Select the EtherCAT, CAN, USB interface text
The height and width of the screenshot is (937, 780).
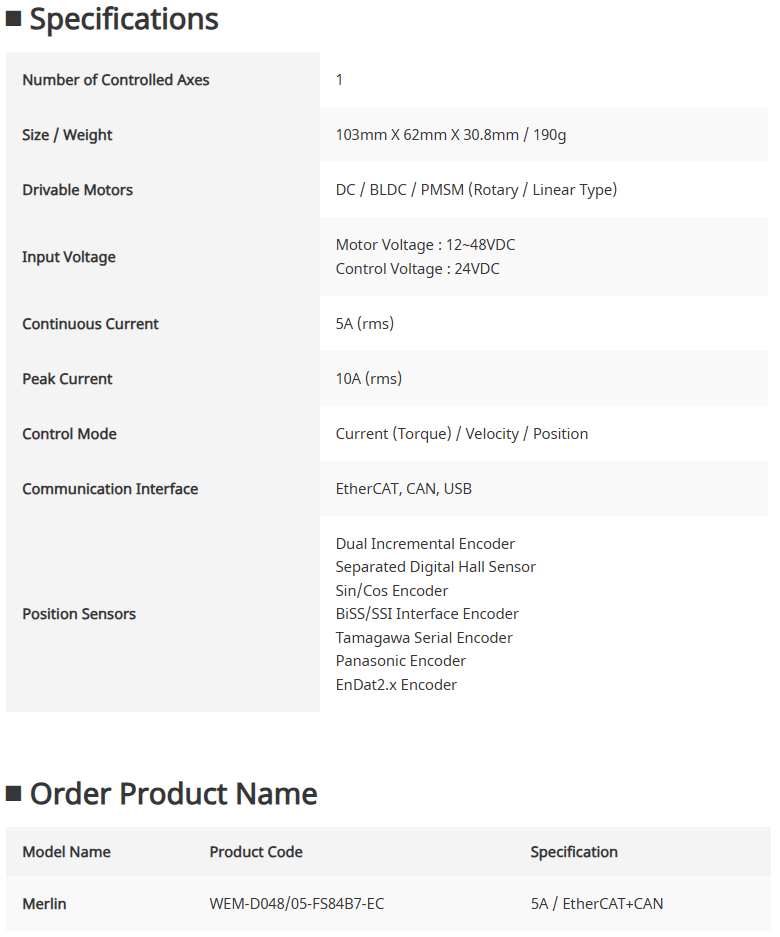click(403, 489)
